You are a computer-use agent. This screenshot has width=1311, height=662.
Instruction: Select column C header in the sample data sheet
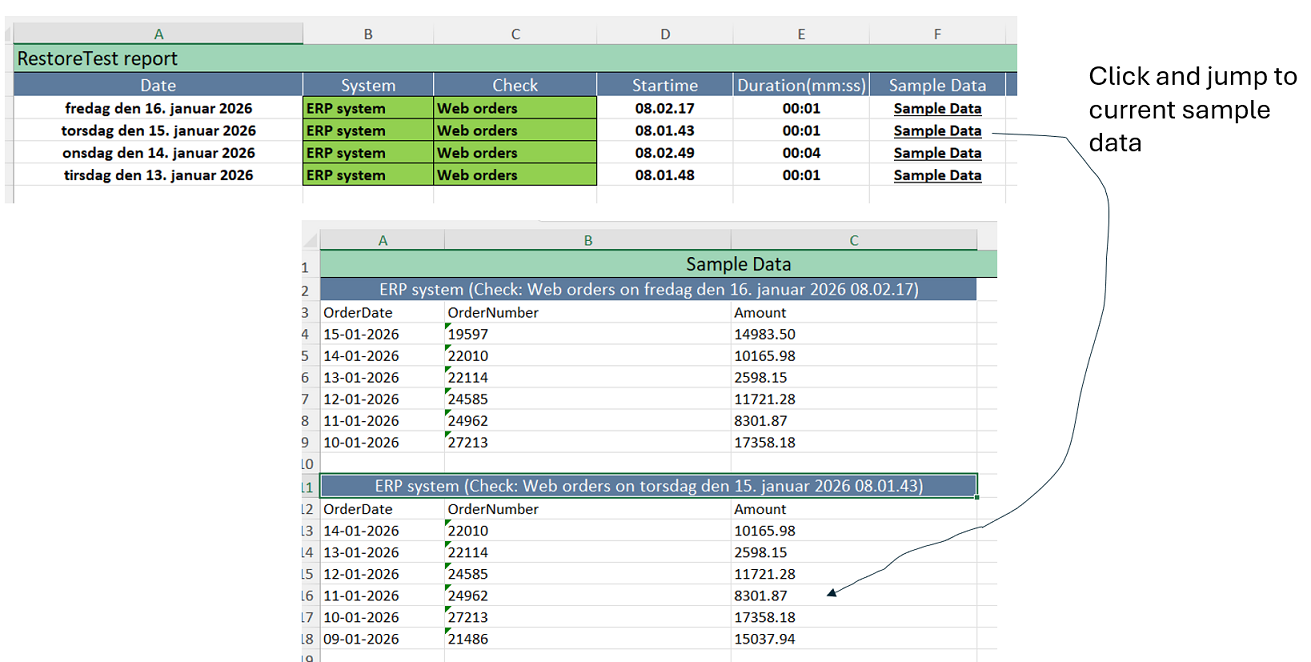pyautogui.click(x=853, y=239)
